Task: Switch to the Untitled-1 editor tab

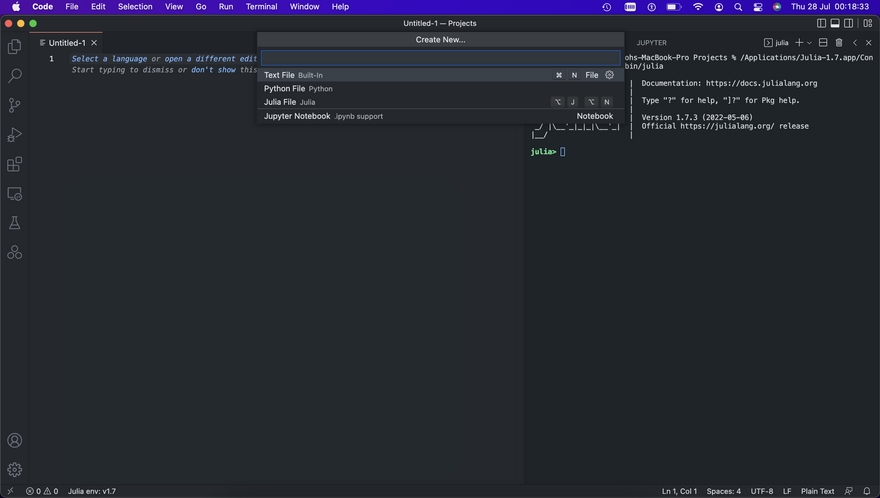Action: [67, 43]
